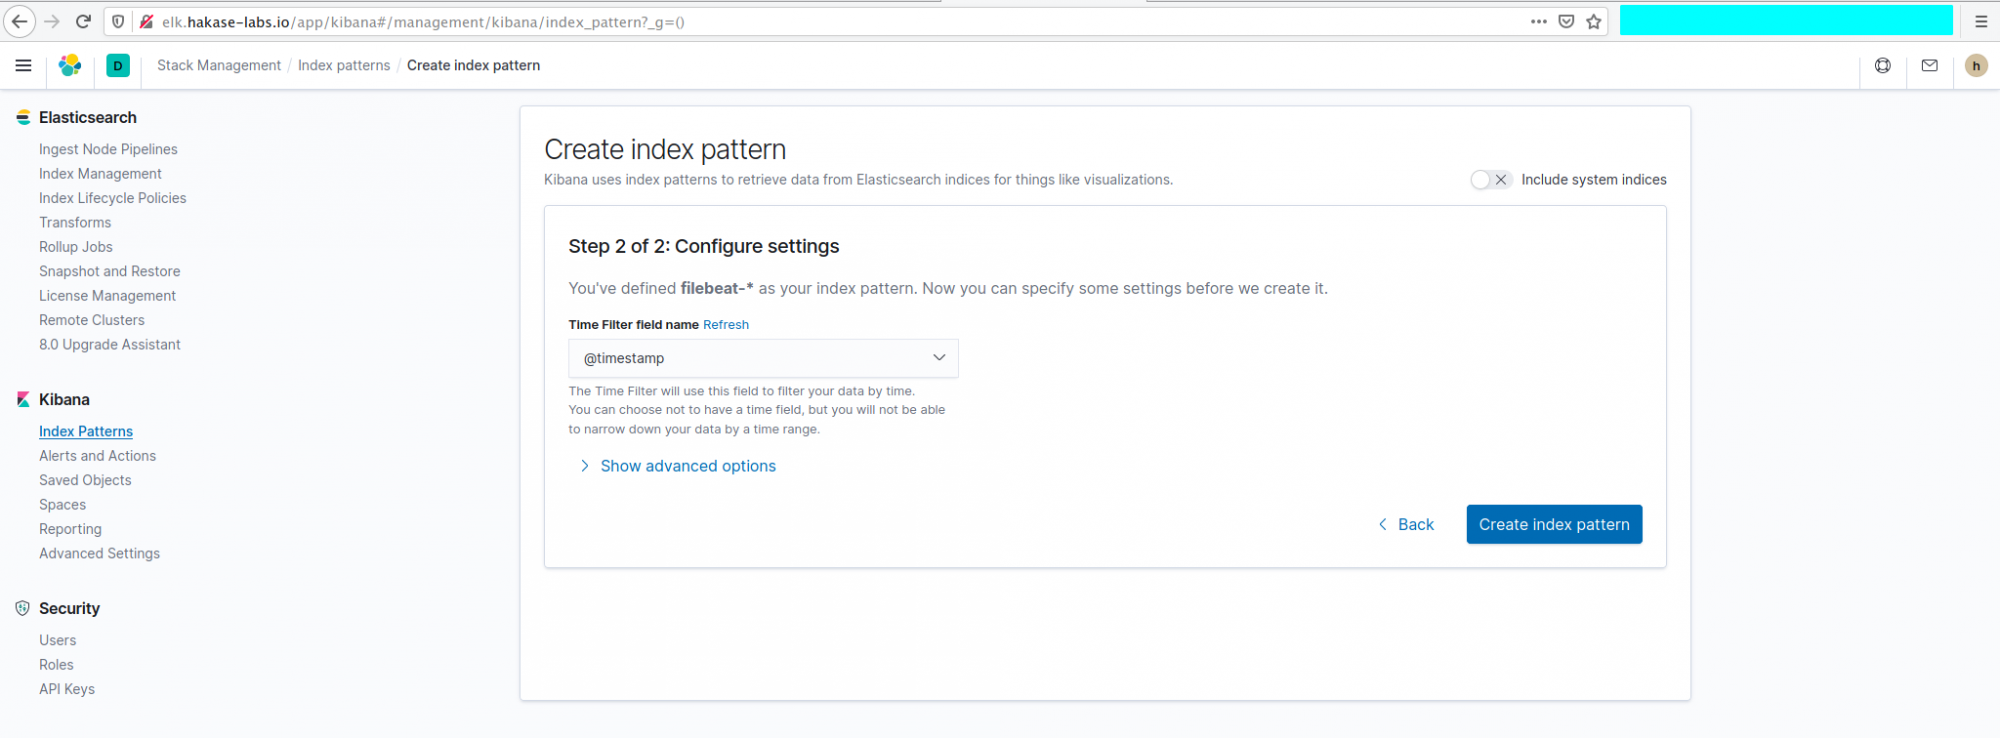Image resolution: width=2000 pixels, height=738 pixels.
Task: Click the Back button
Action: (1406, 524)
